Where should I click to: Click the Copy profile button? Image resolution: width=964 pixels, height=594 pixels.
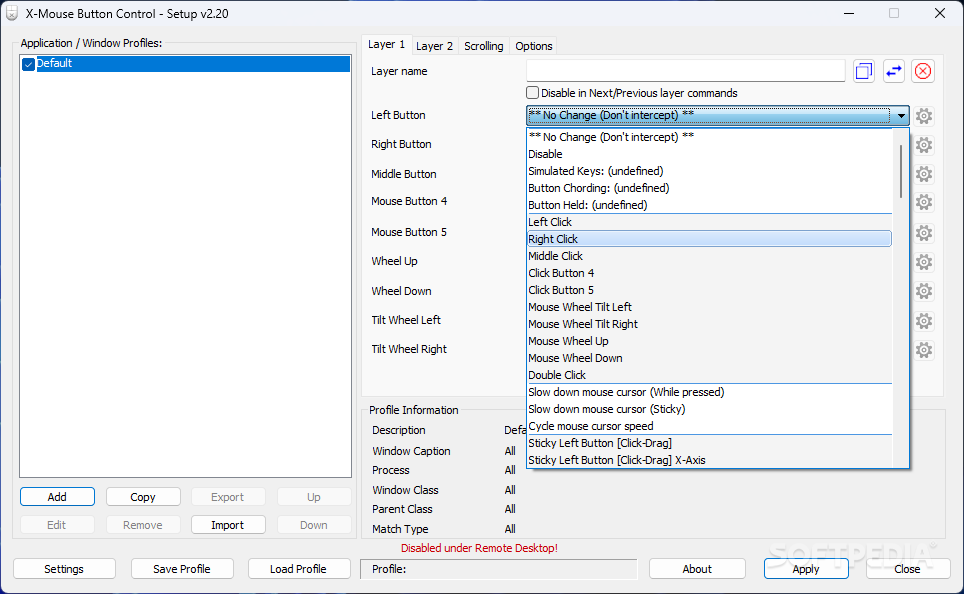(x=143, y=497)
